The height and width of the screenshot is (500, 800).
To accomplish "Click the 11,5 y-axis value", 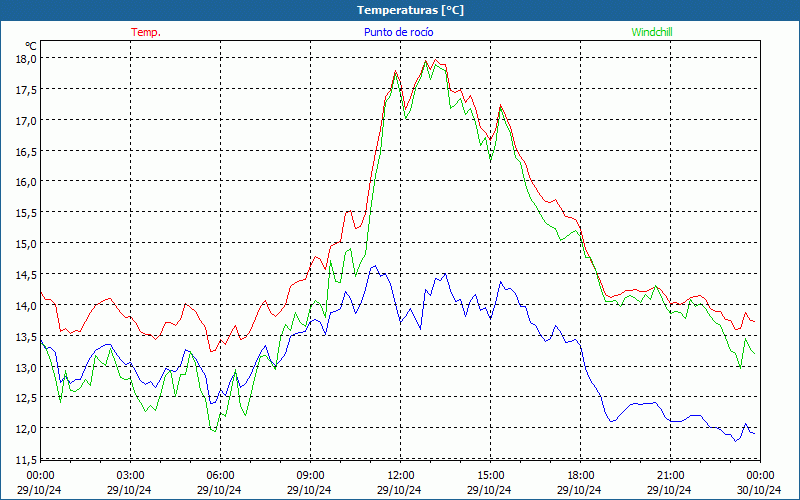I will (x=26, y=460).
